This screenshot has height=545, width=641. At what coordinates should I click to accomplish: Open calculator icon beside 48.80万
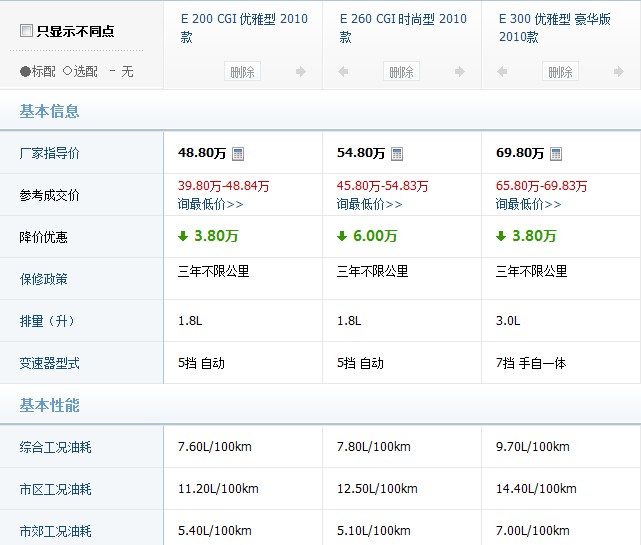tap(238, 154)
